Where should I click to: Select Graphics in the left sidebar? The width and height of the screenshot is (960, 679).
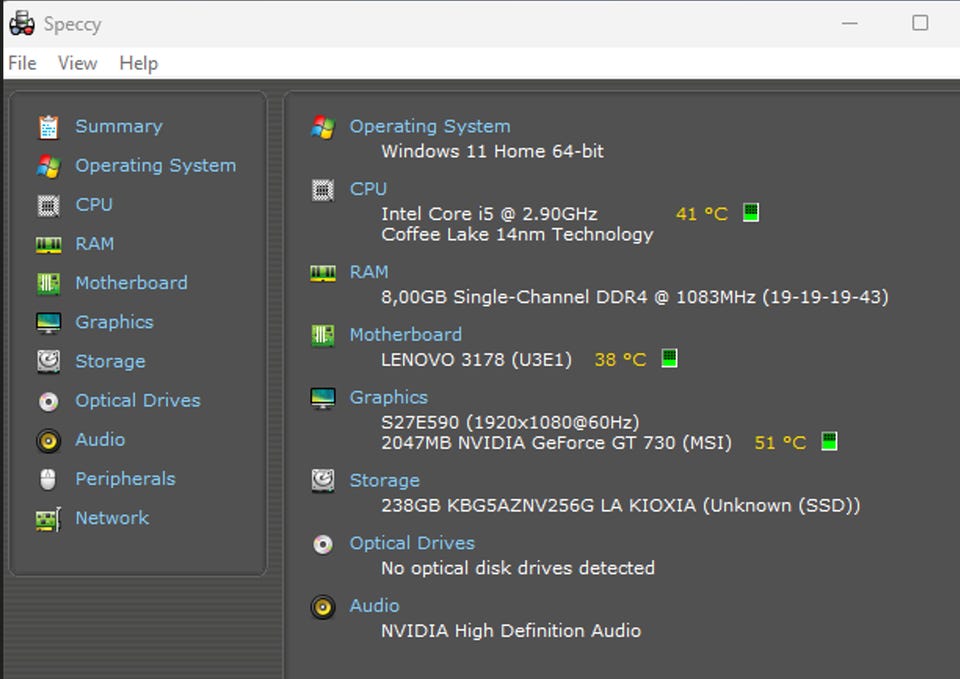(114, 322)
